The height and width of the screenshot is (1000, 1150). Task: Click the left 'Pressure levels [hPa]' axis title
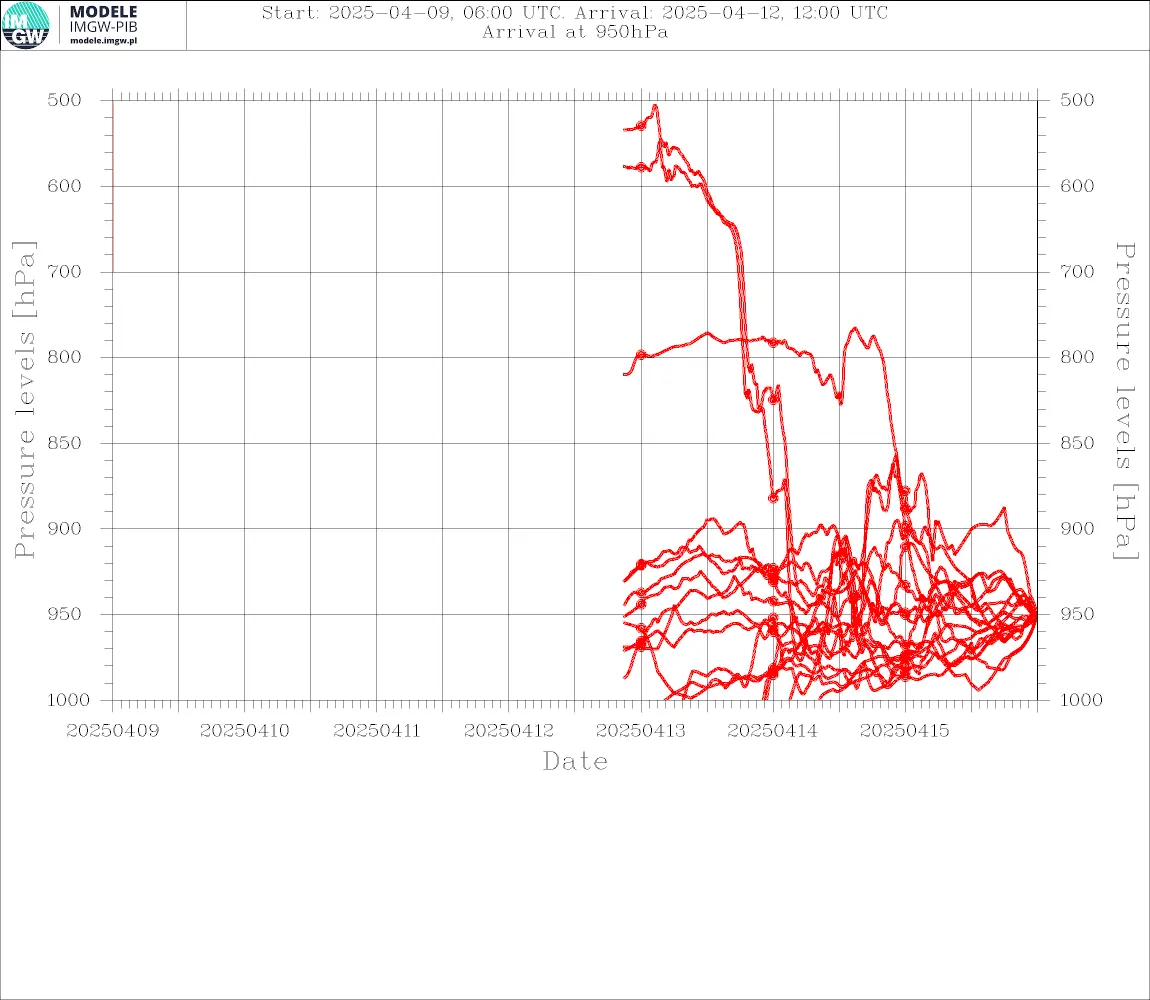tap(24, 400)
